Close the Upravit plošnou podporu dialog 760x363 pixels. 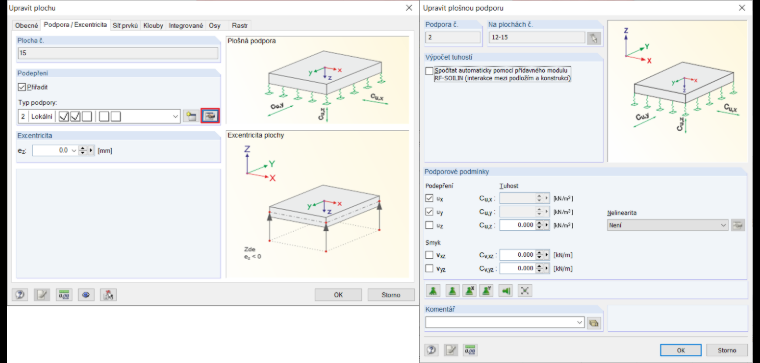pyautogui.click(x=742, y=8)
